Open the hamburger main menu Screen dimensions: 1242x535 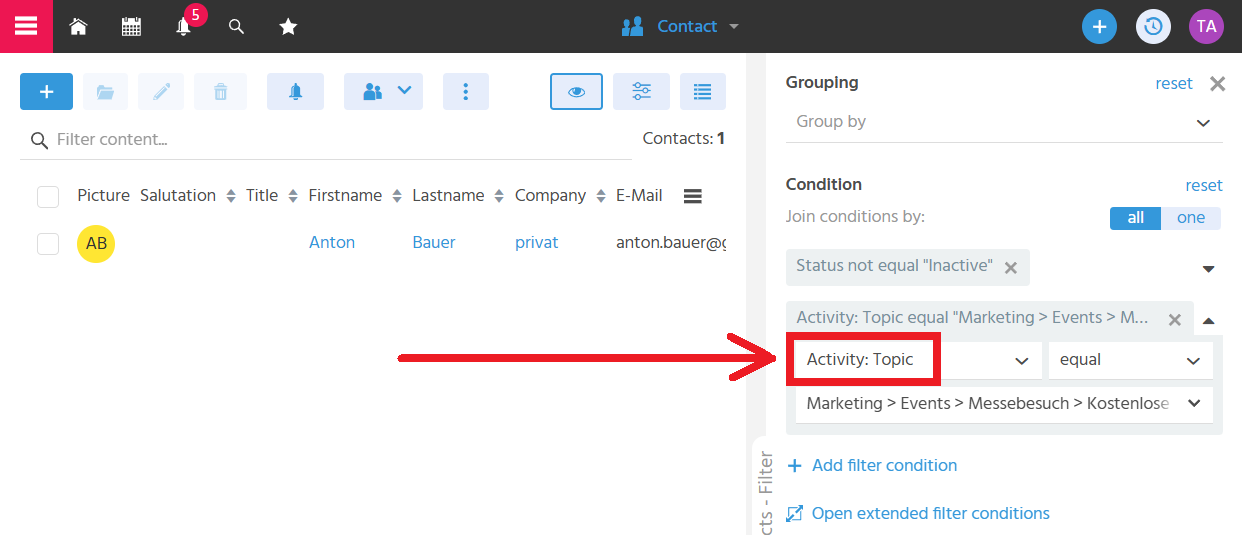click(x=26, y=26)
